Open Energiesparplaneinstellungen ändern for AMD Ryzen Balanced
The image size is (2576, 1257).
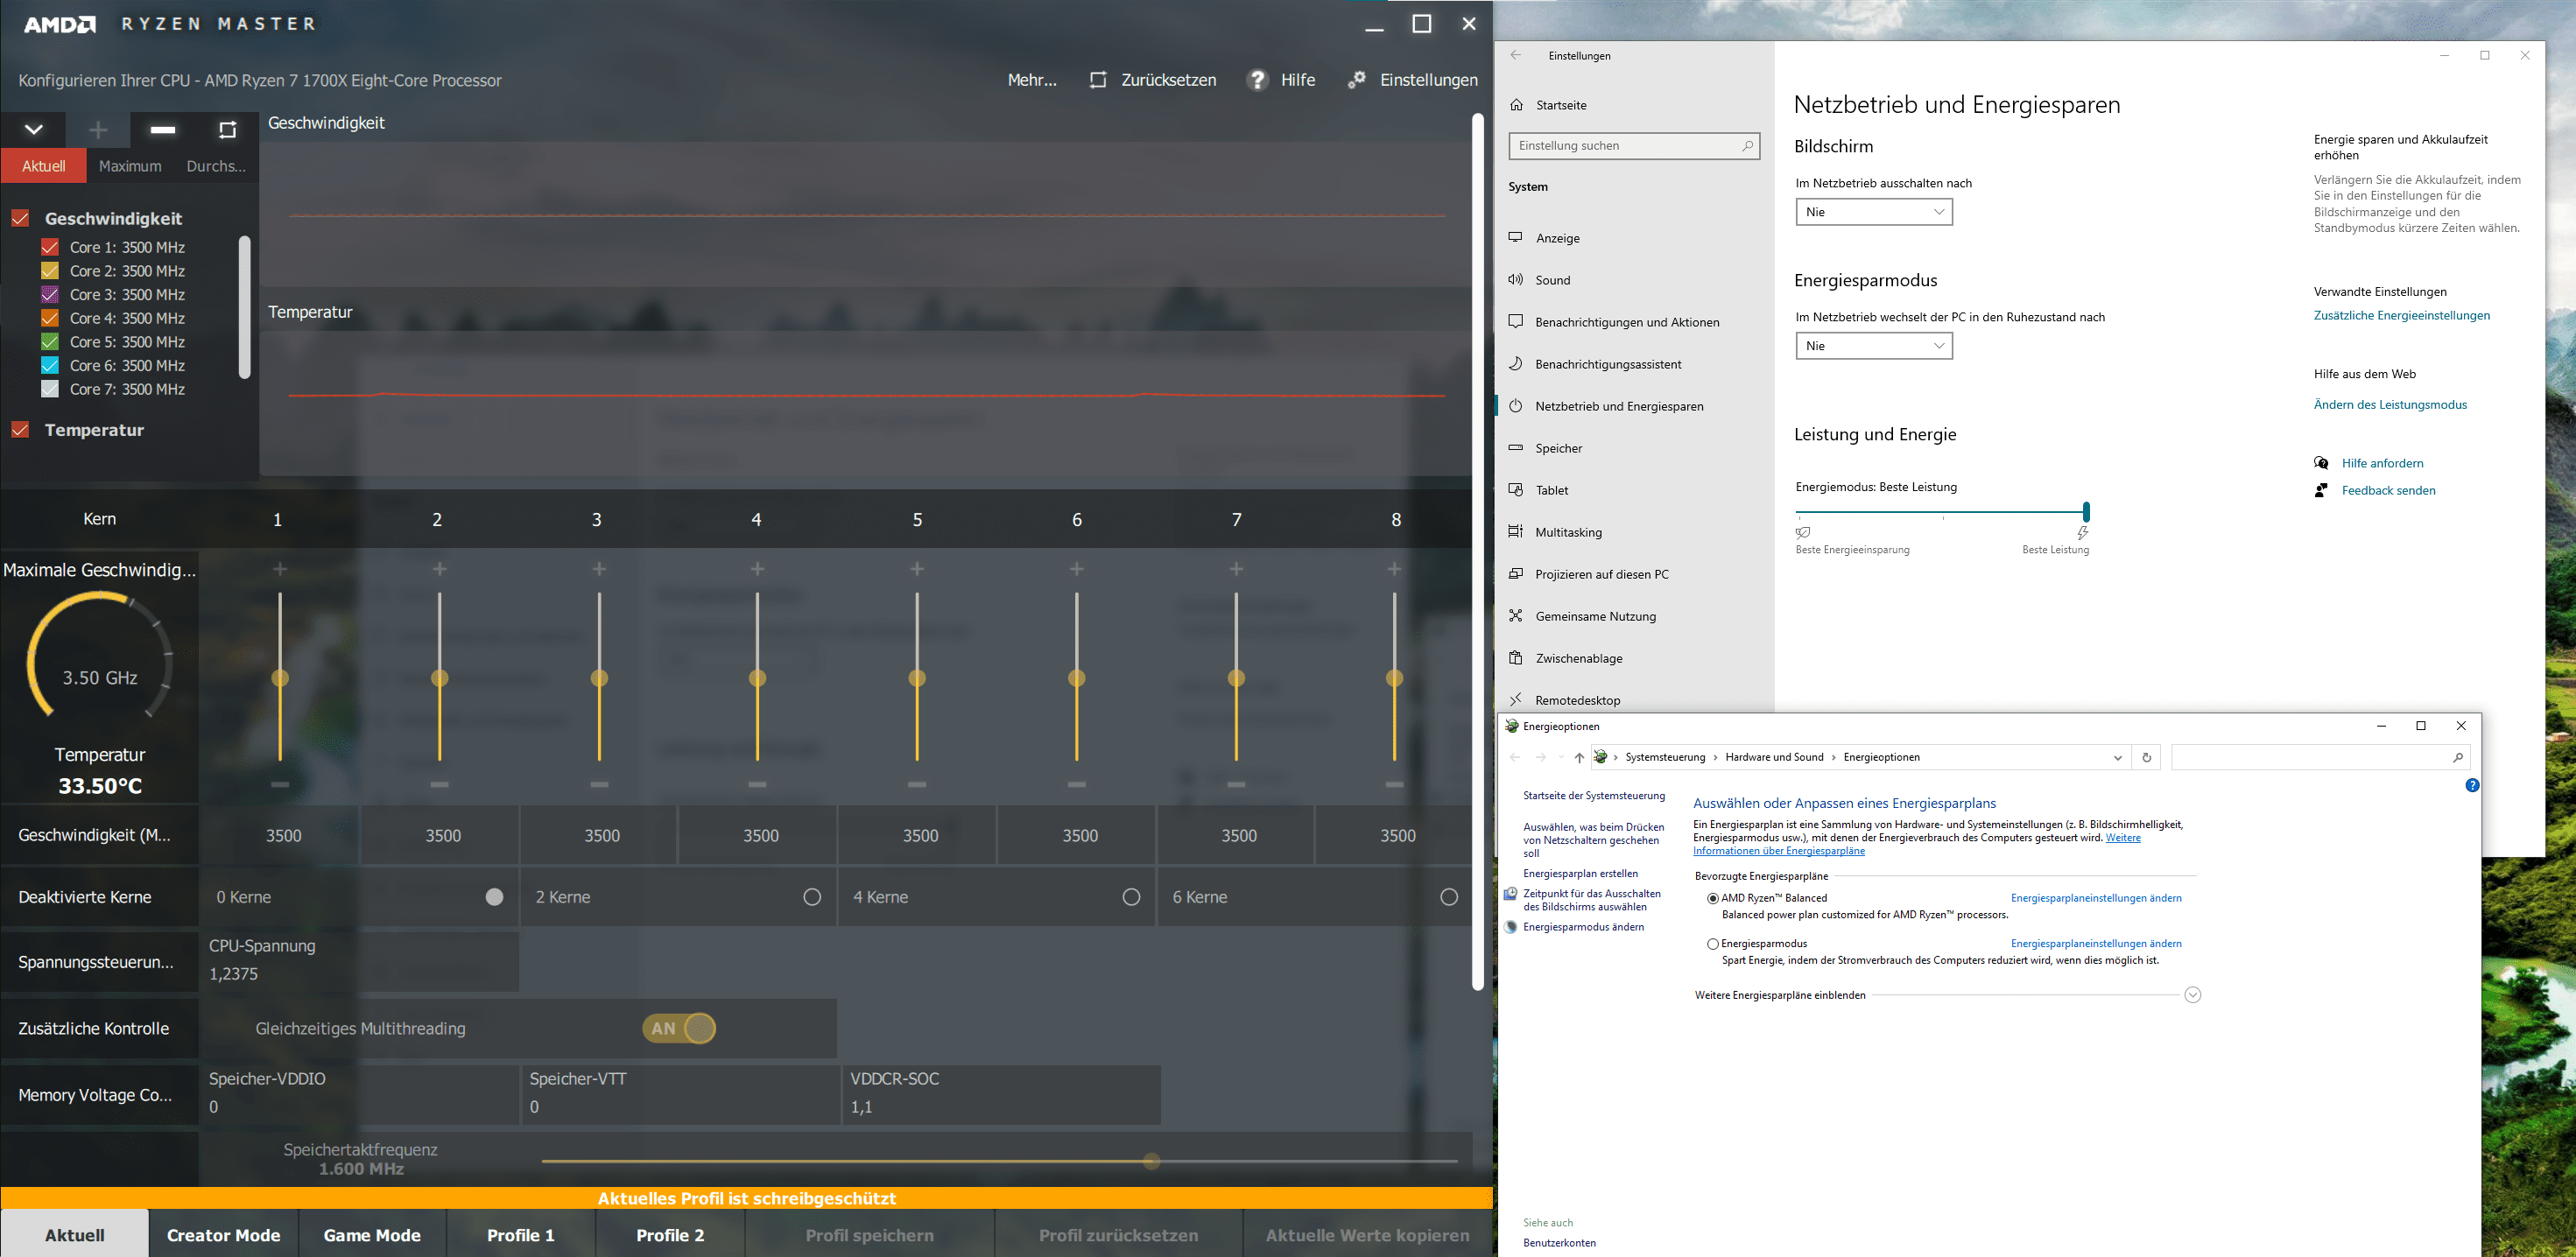[2096, 898]
